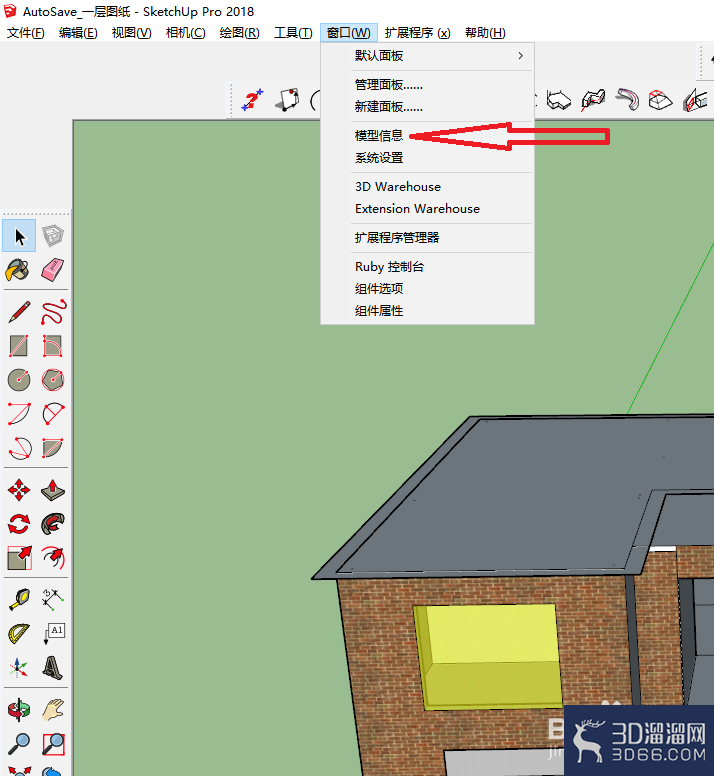Viewport: 714px width, 776px height.
Task: Click the tilted square face with dots icon
Action: pos(287,99)
